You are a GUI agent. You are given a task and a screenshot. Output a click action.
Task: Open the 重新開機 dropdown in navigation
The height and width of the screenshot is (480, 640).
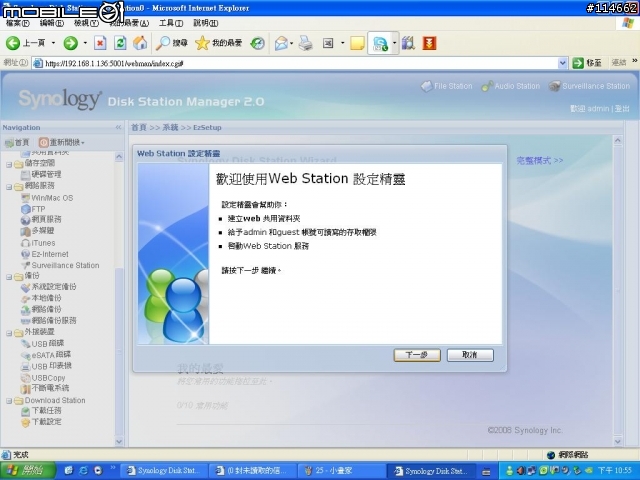pyautogui.click(x=62, y=142)
